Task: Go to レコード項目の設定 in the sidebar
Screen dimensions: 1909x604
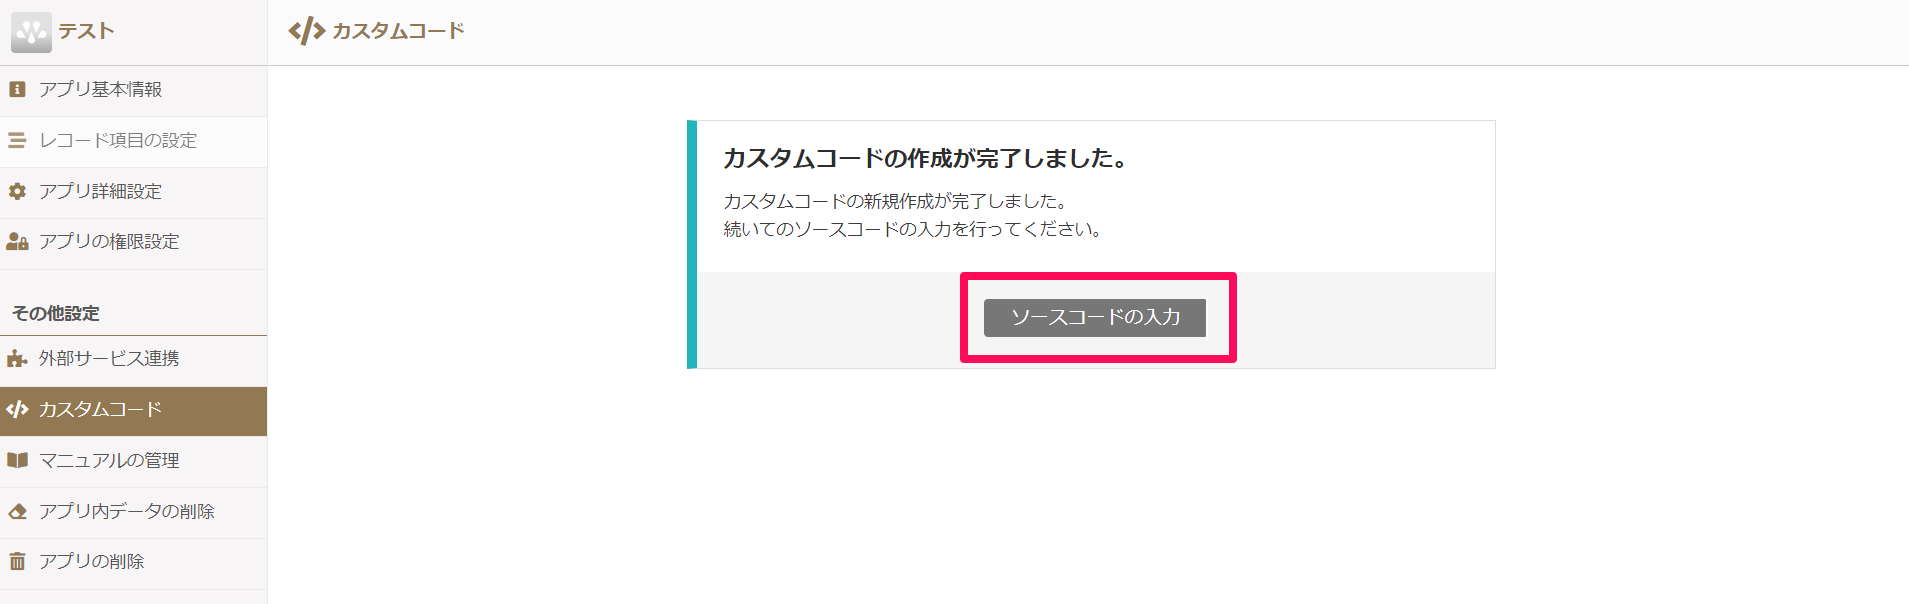Action: (x=118, y=141)
